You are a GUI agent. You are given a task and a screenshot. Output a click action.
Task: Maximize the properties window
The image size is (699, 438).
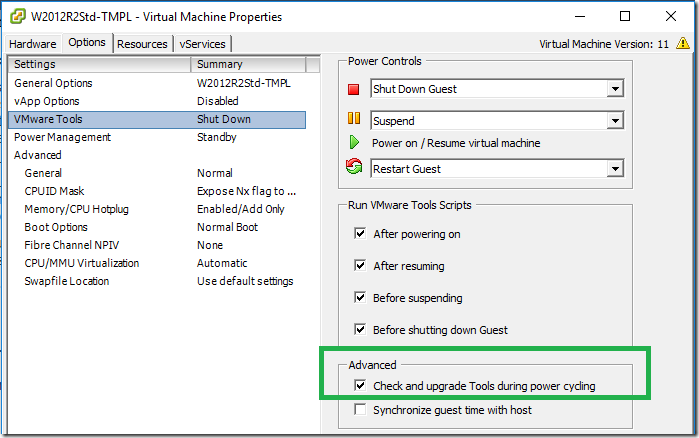pos(625,16)
